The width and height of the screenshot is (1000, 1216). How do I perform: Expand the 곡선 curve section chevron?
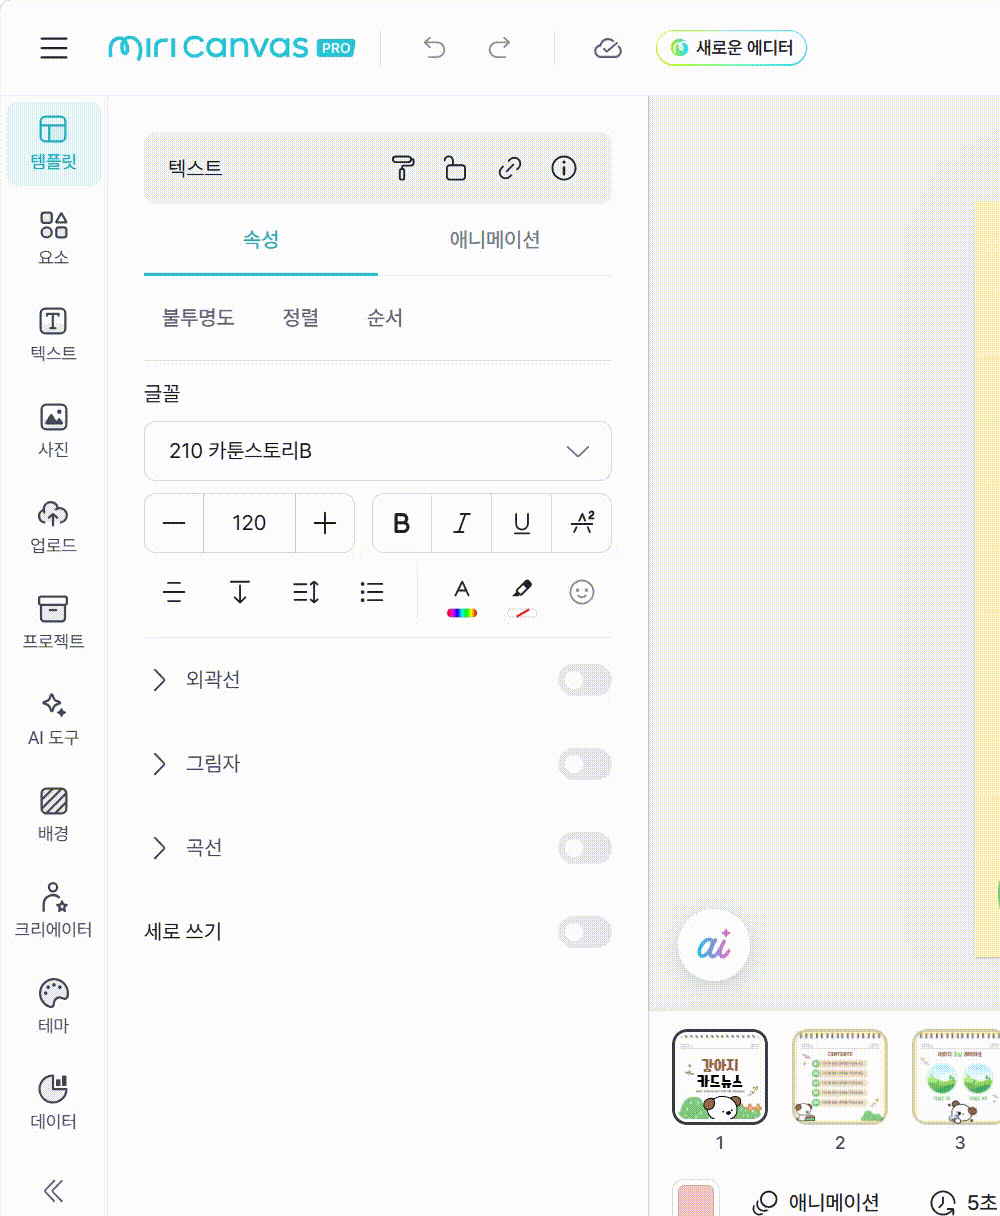pyautogui.click(x=159, y=848)
